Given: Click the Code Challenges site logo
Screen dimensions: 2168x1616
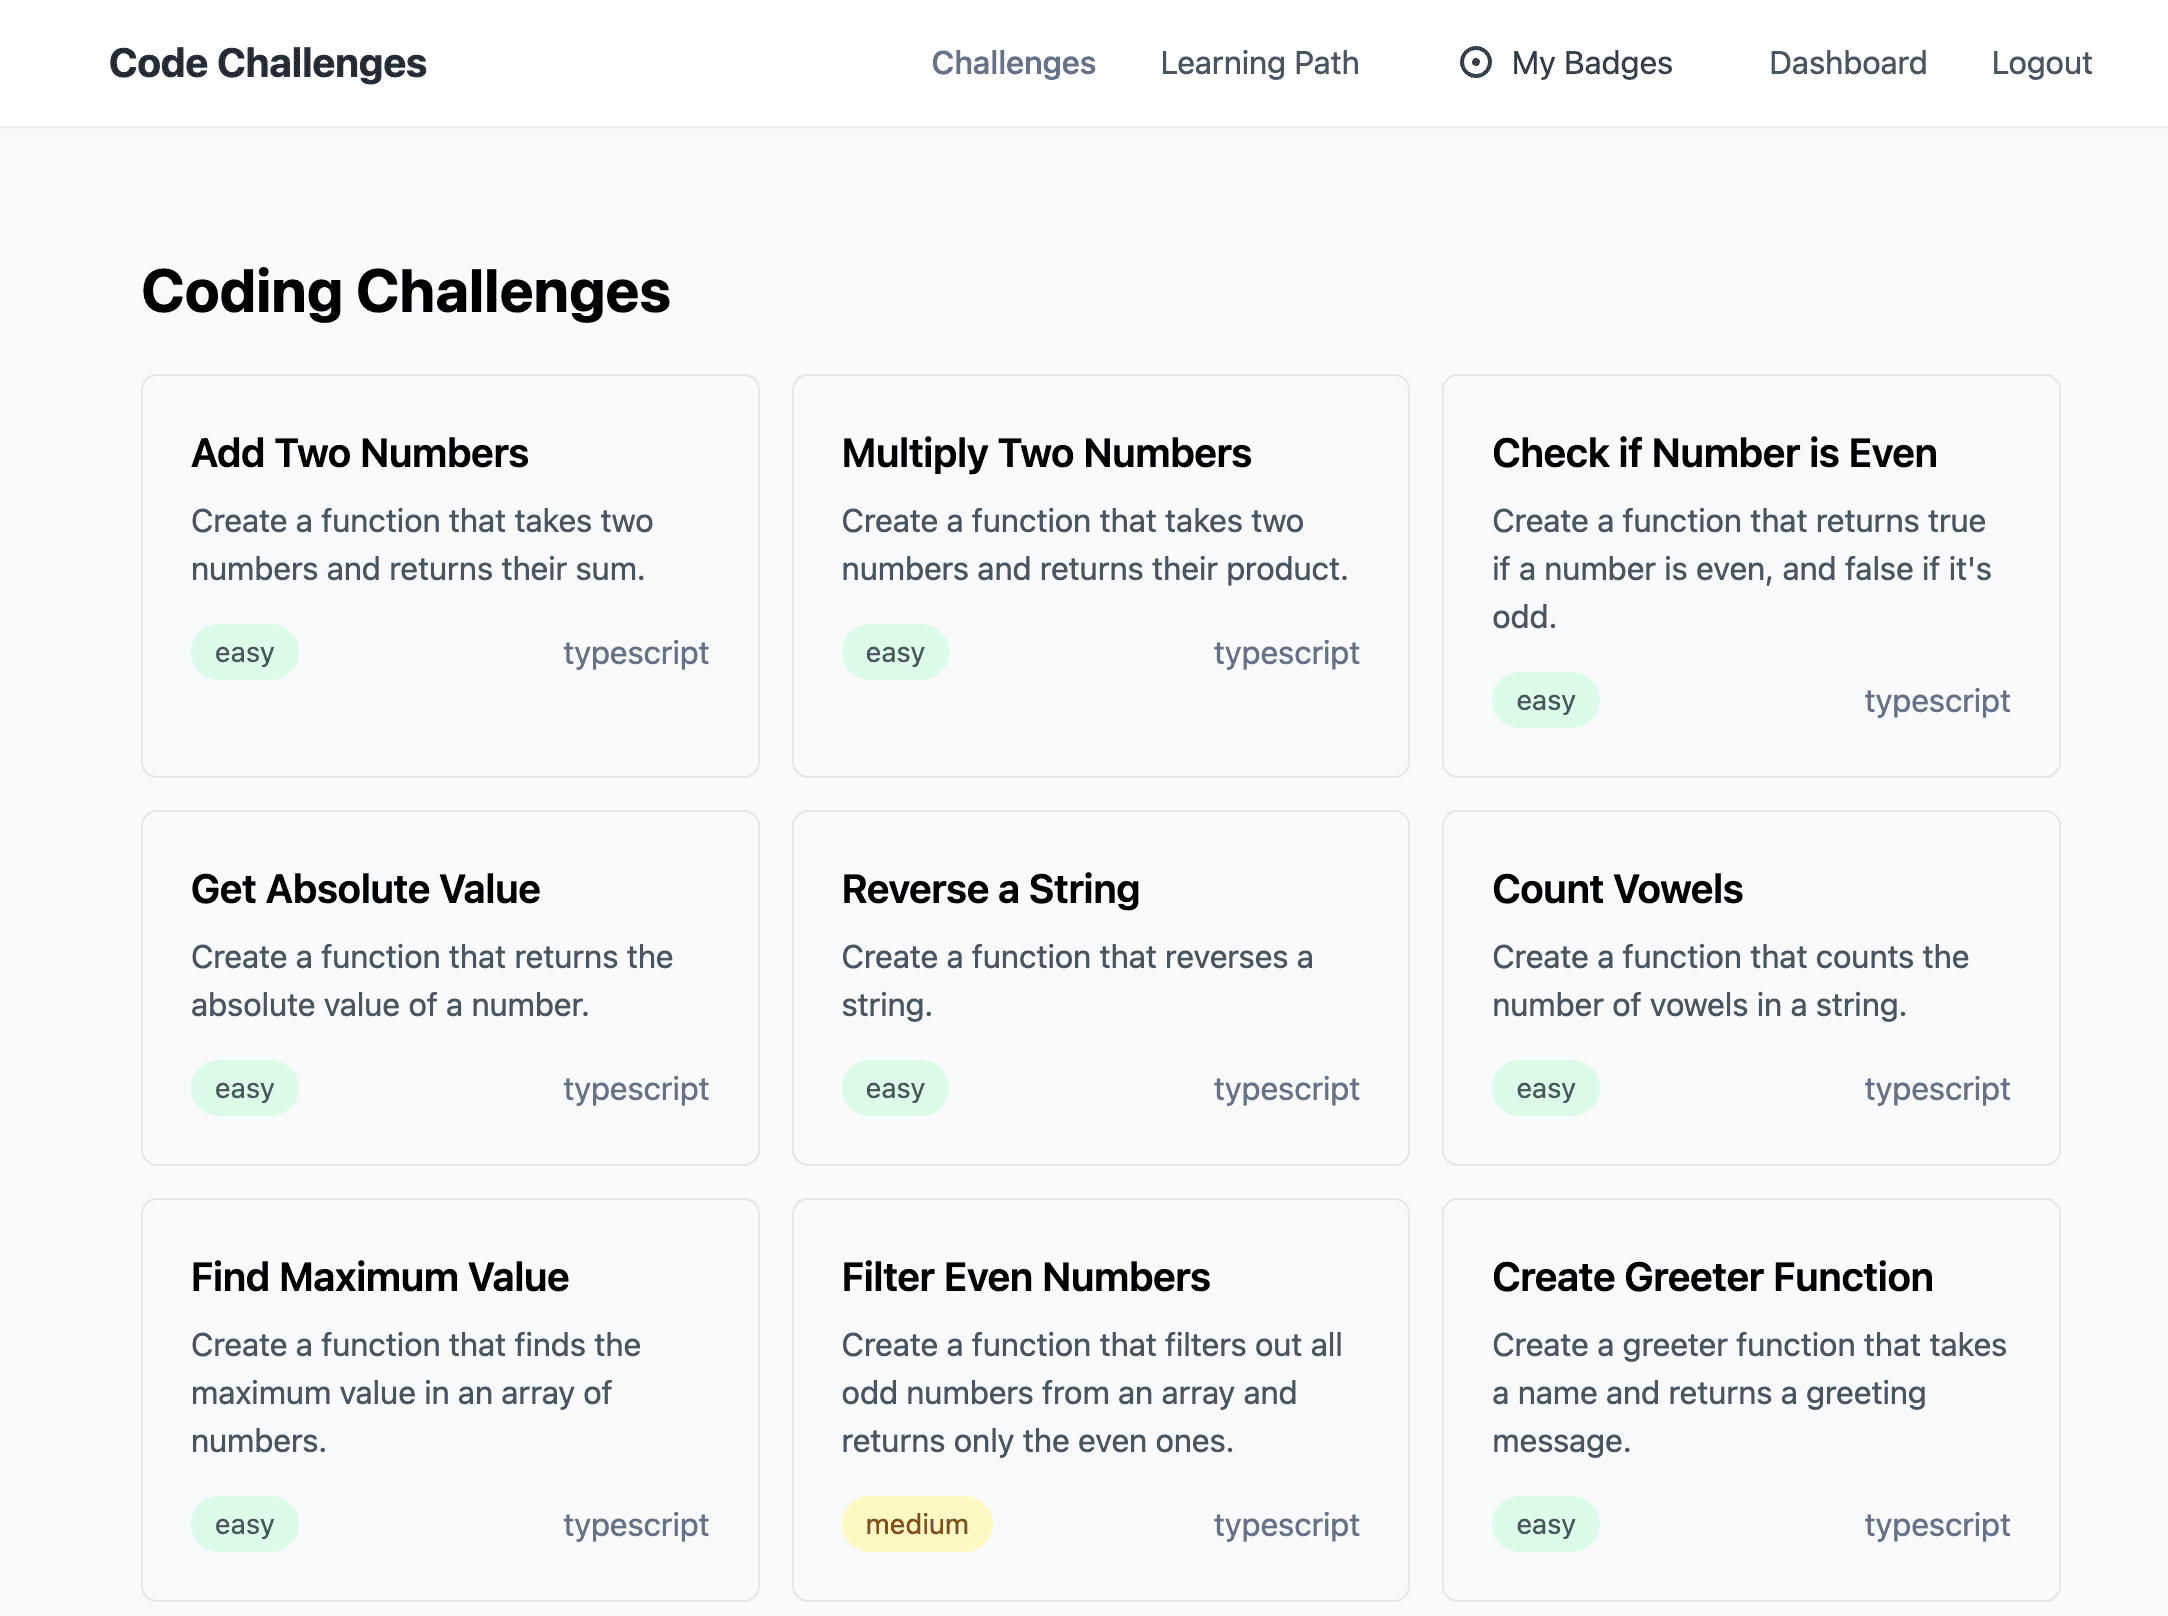Looking at the screenshot, I should click(268, 63).
